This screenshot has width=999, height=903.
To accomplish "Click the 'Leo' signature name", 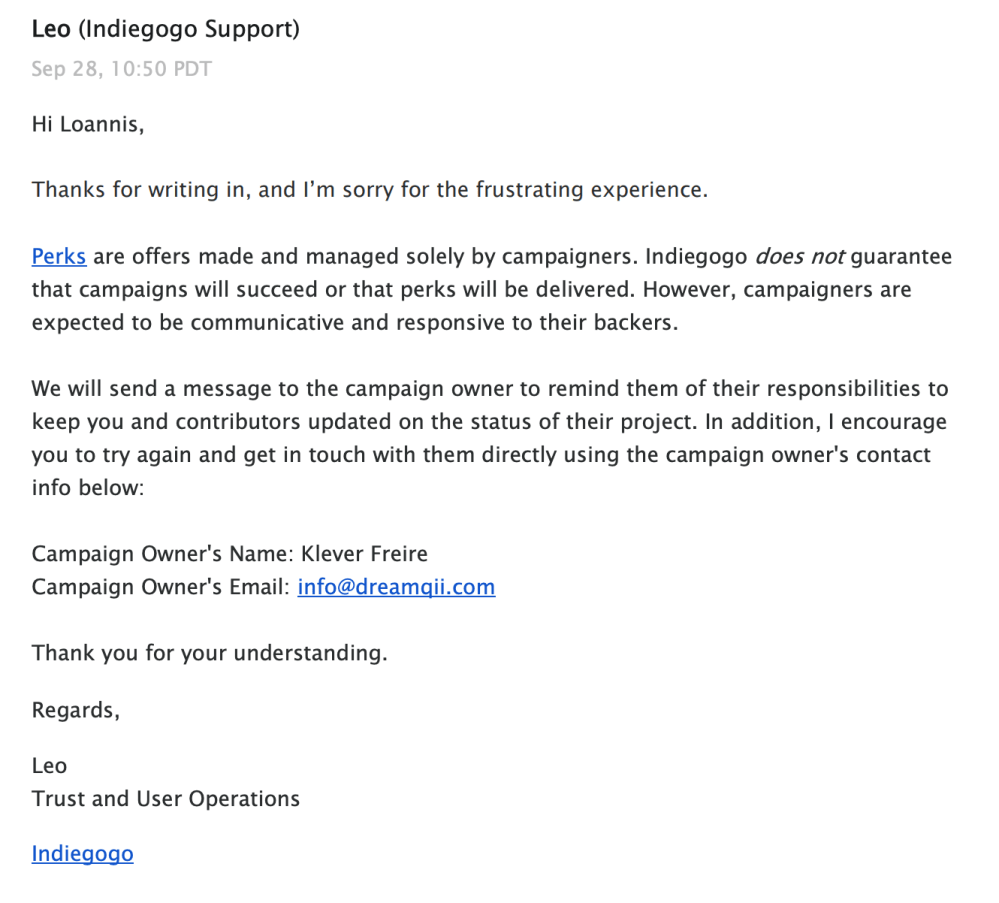I will (x=50, y=766).
